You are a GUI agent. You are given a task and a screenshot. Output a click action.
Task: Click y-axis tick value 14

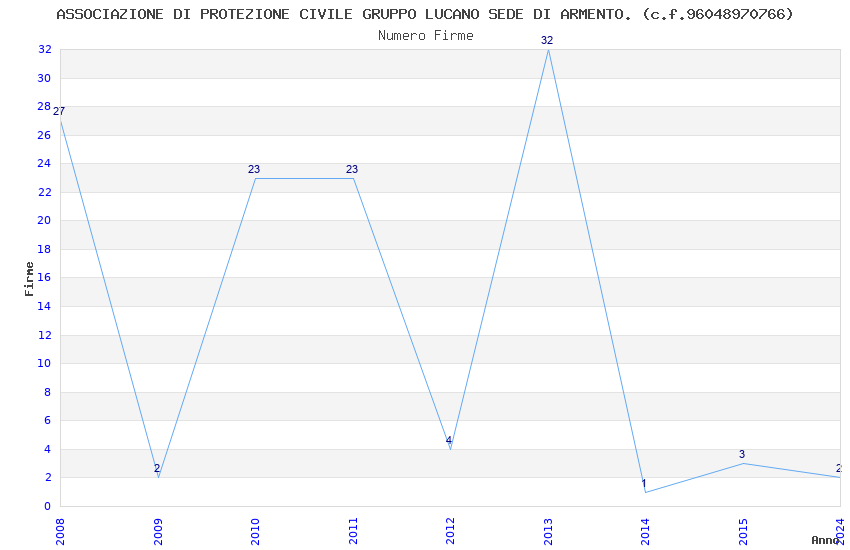coord(44,306)
